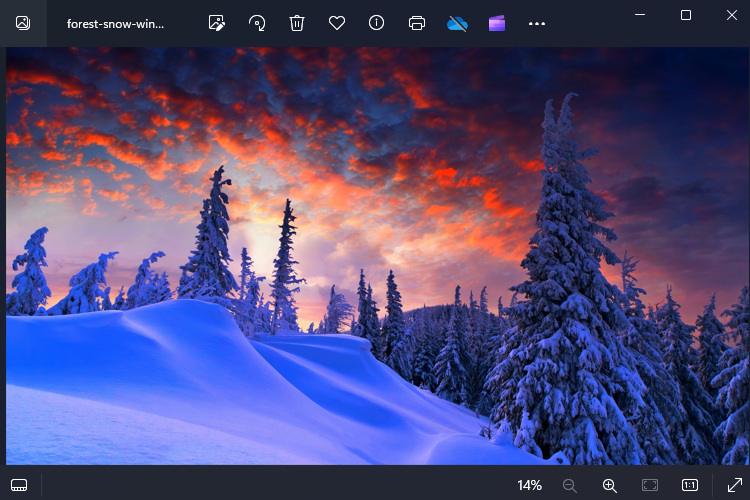750x500 pixels.
Task: Close the Photos window
Action: [x=732, y=15]
